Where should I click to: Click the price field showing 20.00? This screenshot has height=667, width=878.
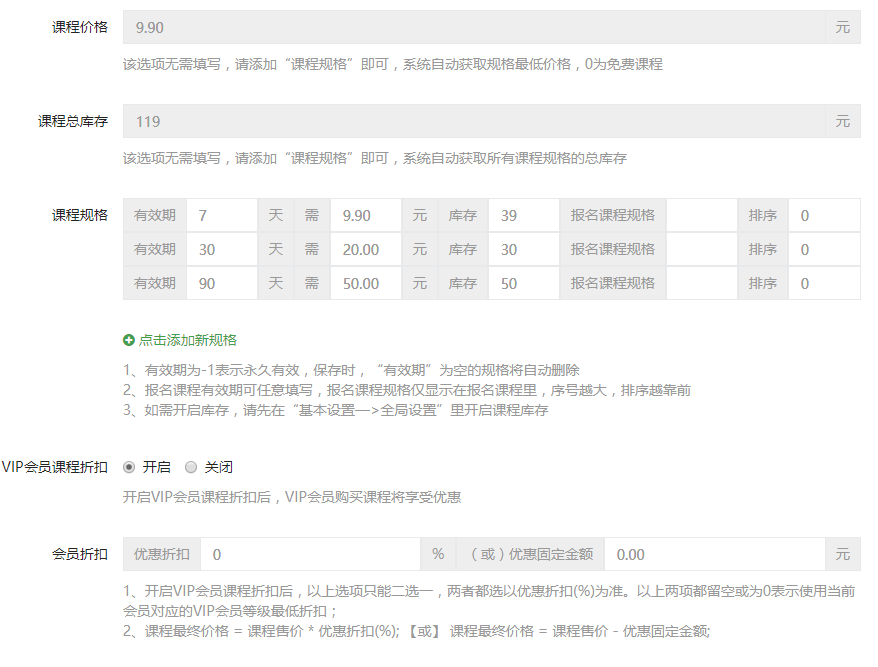click(x=366, y=249)
